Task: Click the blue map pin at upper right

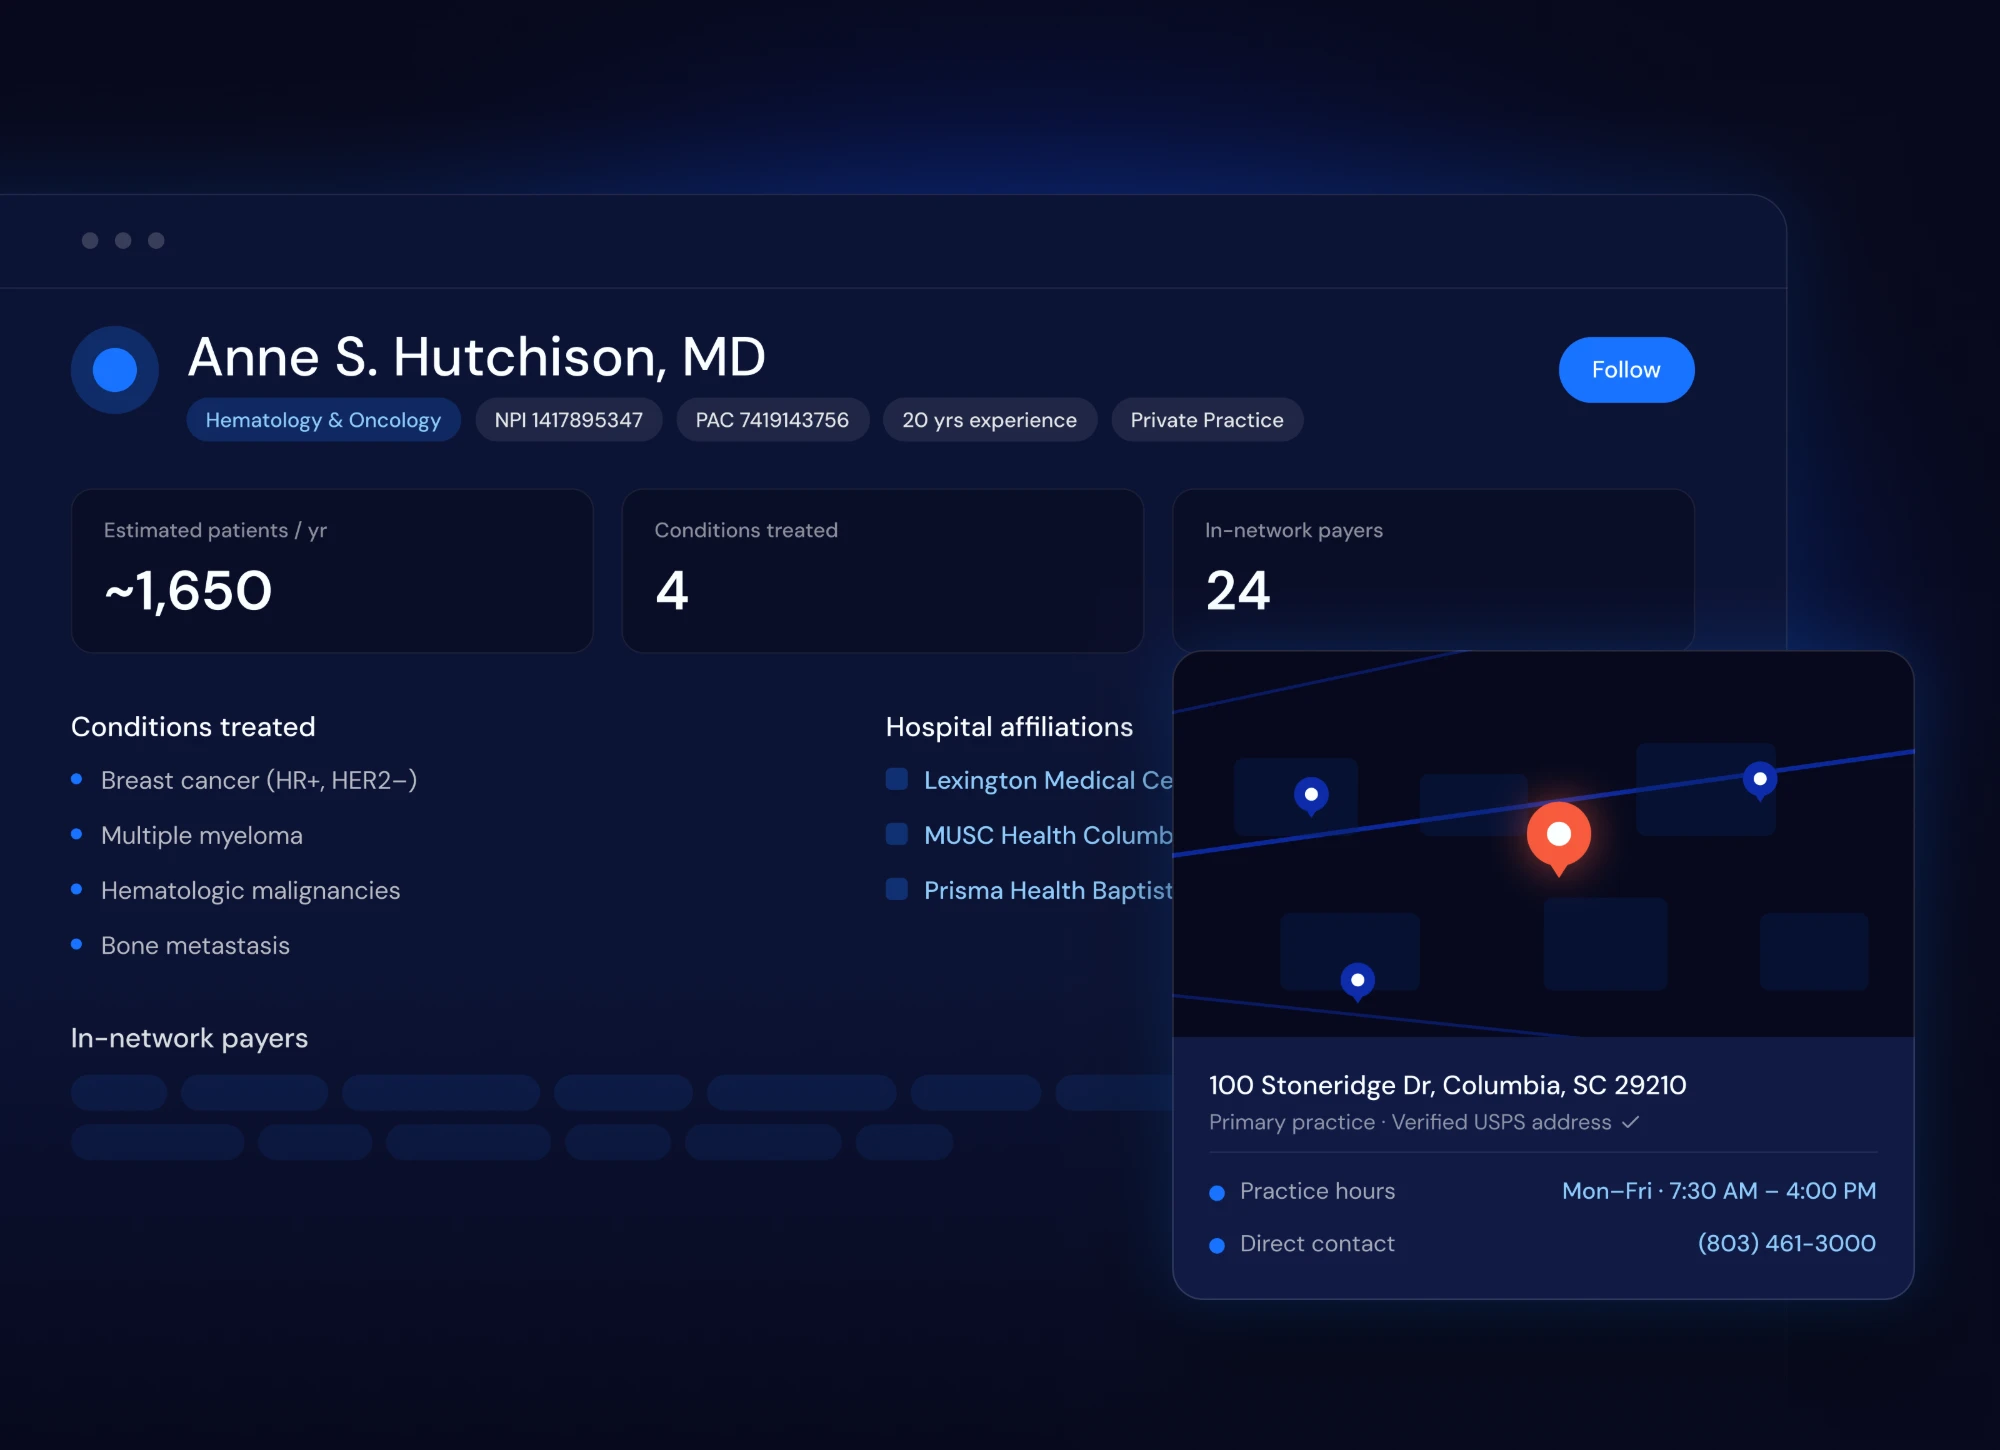Action: (1760, 780)
